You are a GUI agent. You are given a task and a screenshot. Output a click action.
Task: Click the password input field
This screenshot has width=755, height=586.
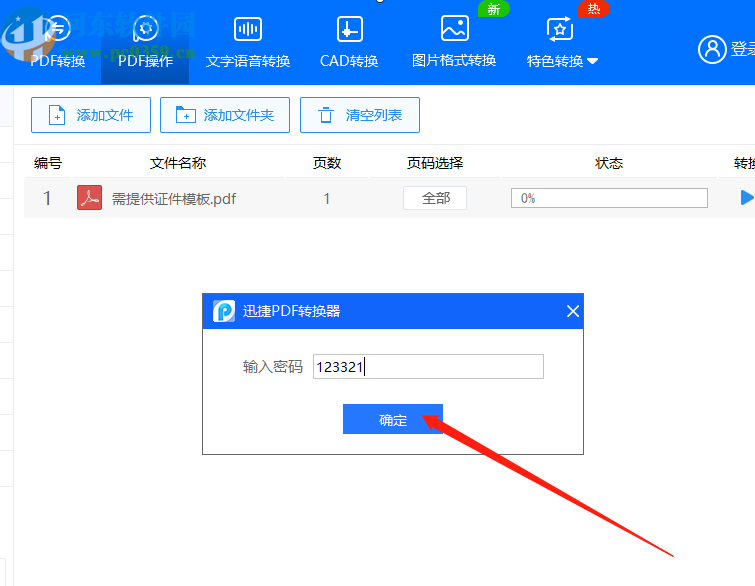(x=428, y=366)
